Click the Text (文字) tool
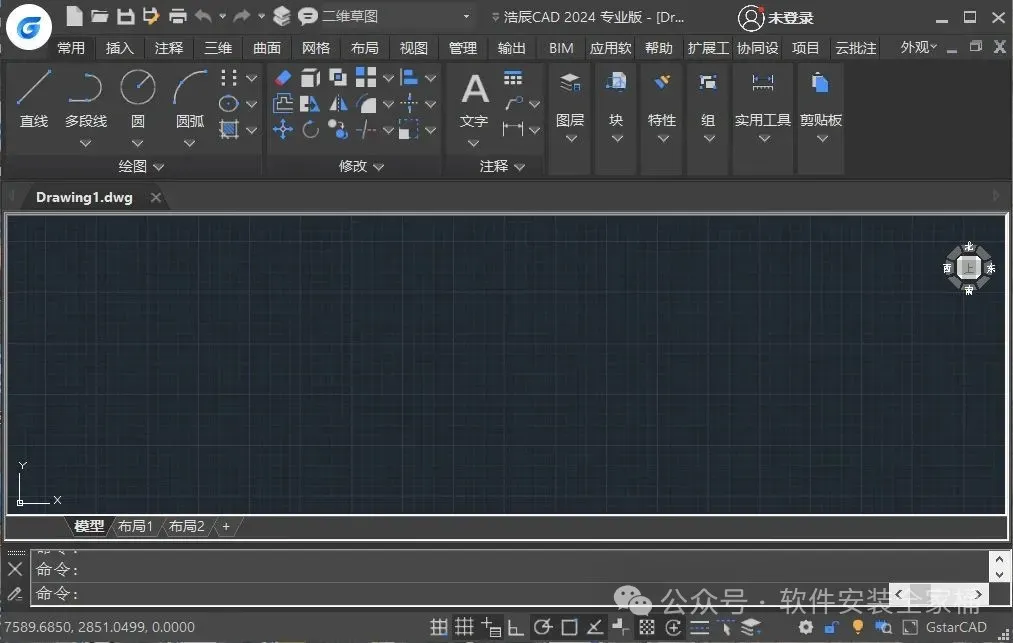This screenshot has width=1013, height=643. pos(475,98)
